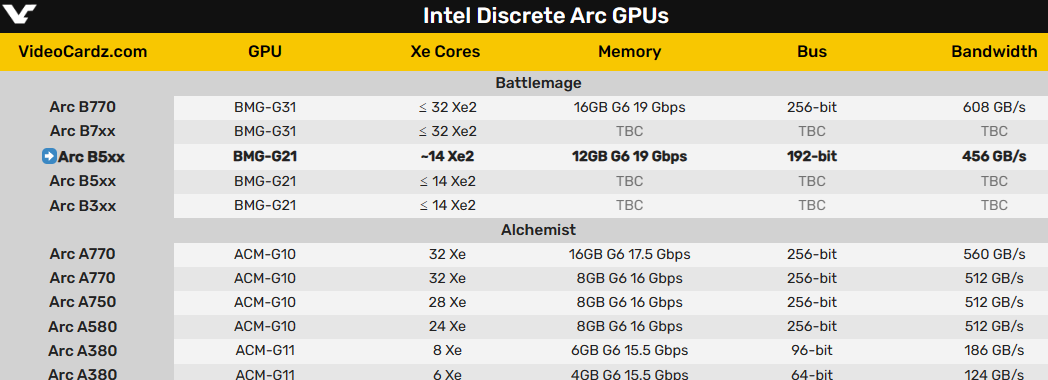Click the Arc A580 row label
The image size is (1048, 380).
(x=83, y=327)
